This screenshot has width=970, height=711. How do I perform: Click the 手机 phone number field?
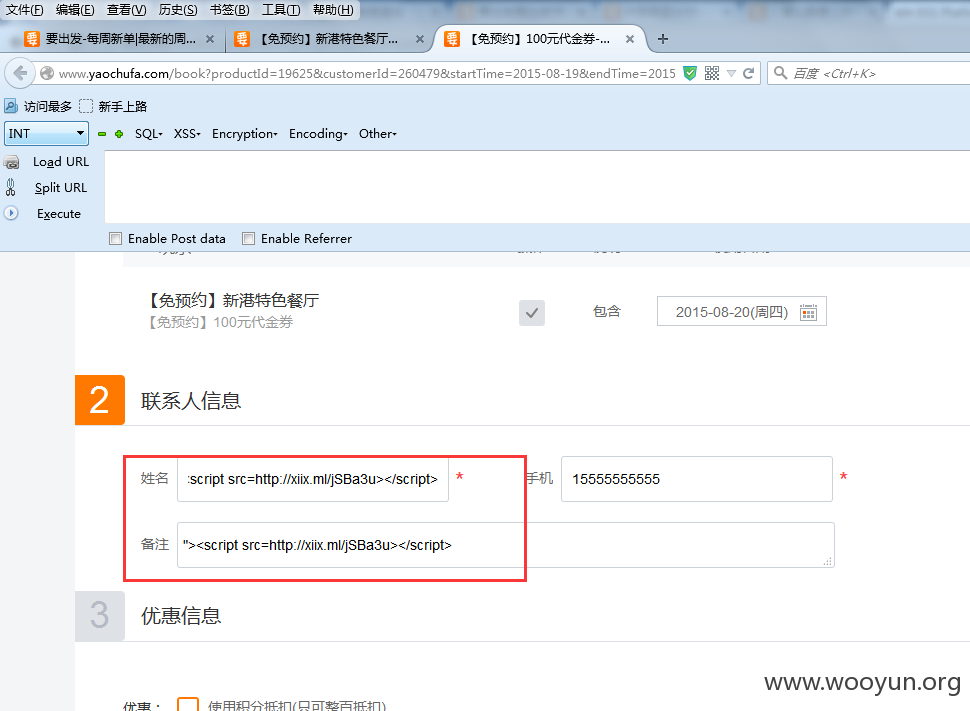[x=697, y=479]
